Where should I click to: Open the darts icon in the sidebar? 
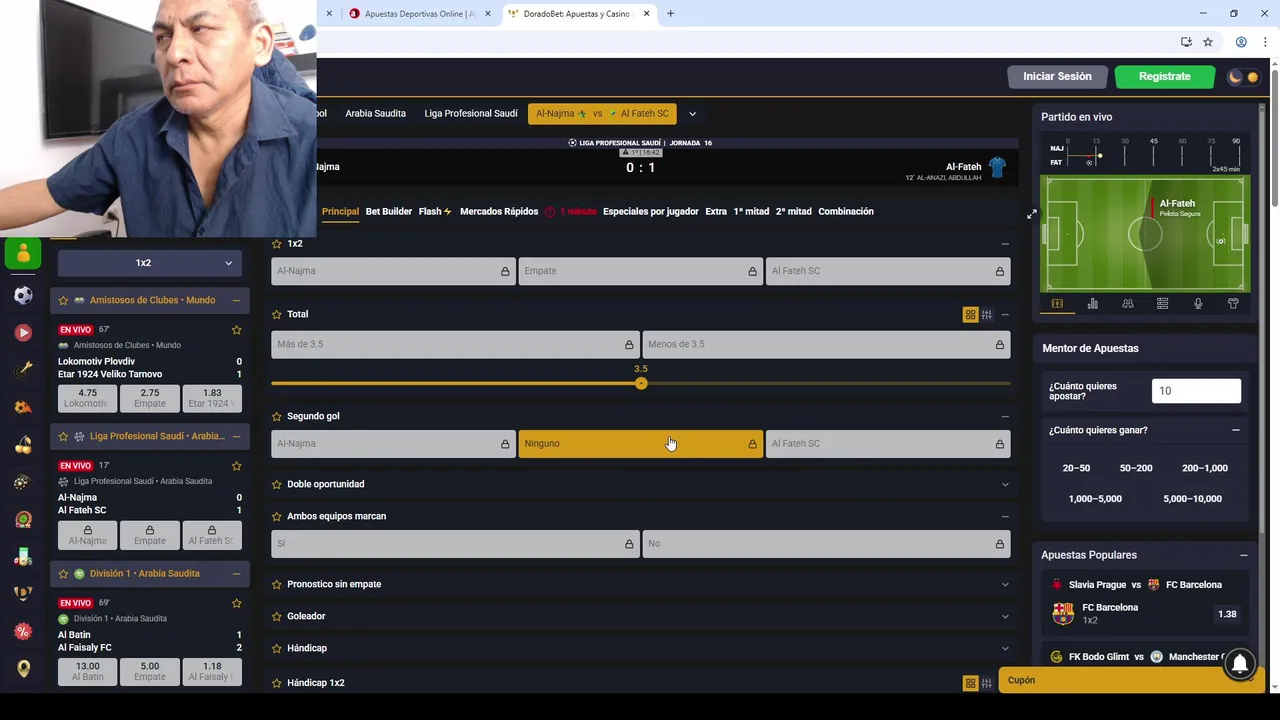[23, 369]
